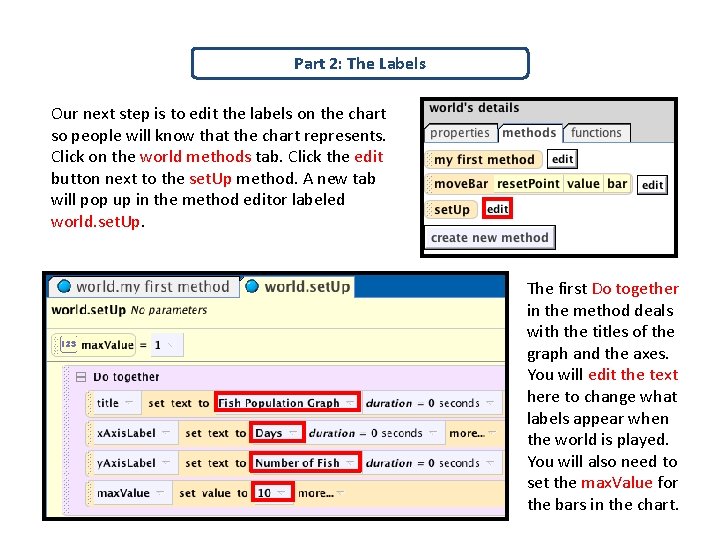This screenshot has width=720, height=540.
Task: Open the Fish Population Graph text dropdown
Action: (x=287, y=403)
